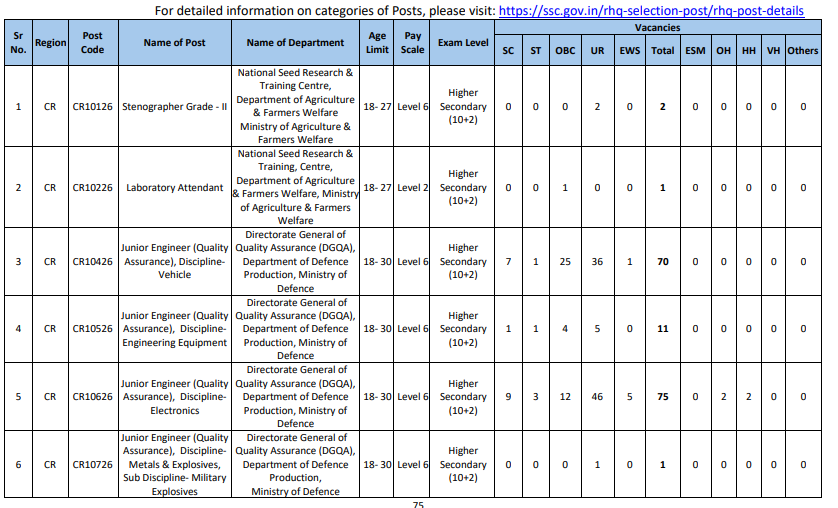Click DGQA department cell in row 3
Screen dimensions: 838x508
tap(295, 262)
